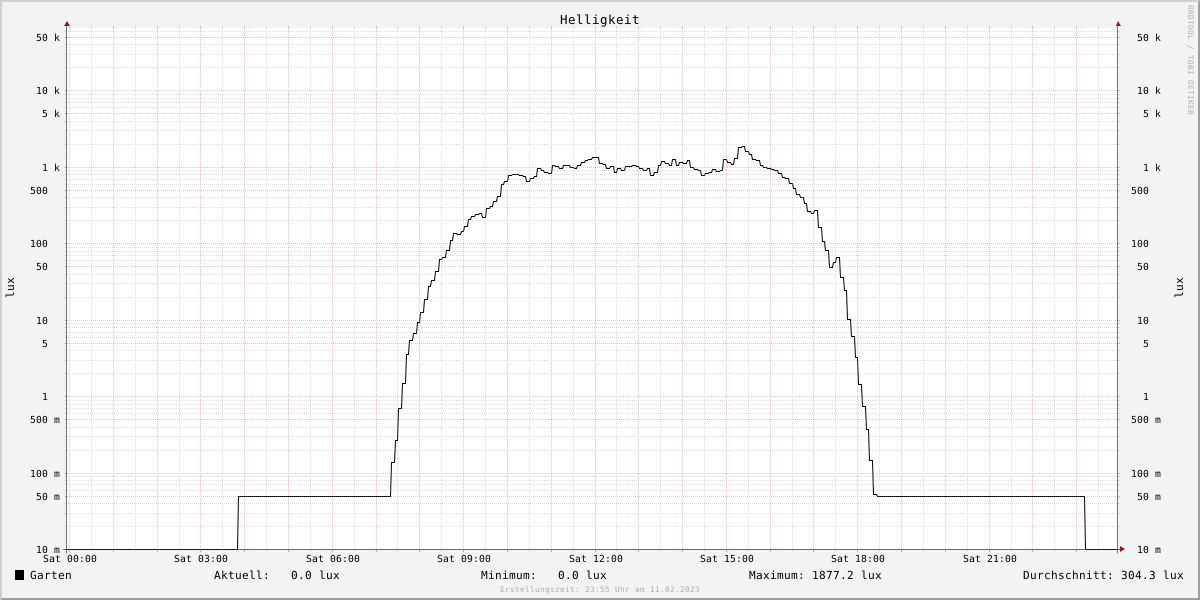Click the x-axis label "Sat 06:00"

333,559
